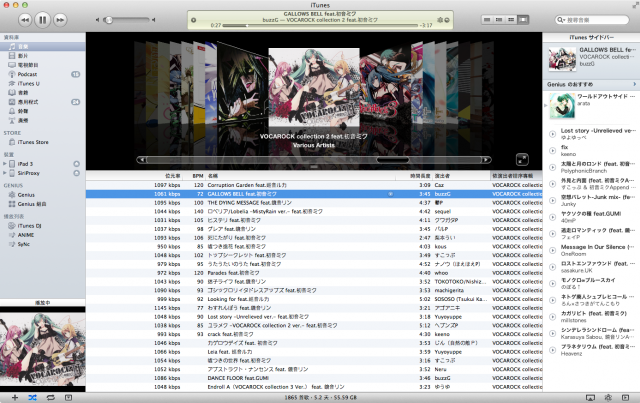The image size is (640, 403).
Task: Click the song progress bar in the display
Action: 320,25
